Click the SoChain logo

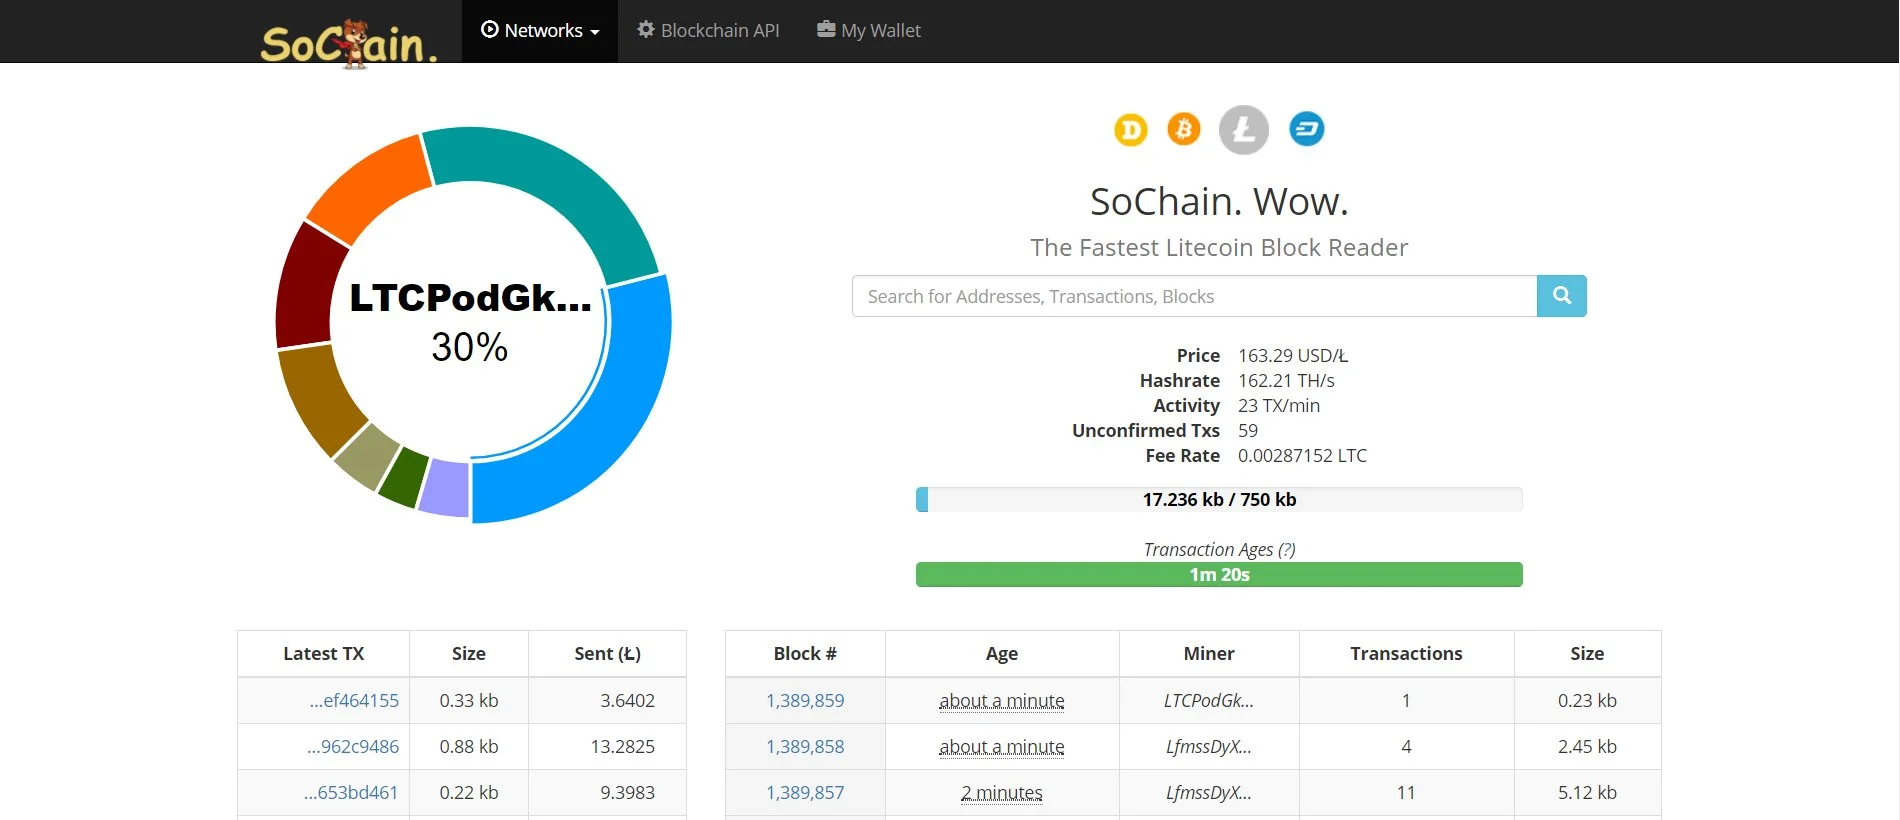(x=349, y=43)
